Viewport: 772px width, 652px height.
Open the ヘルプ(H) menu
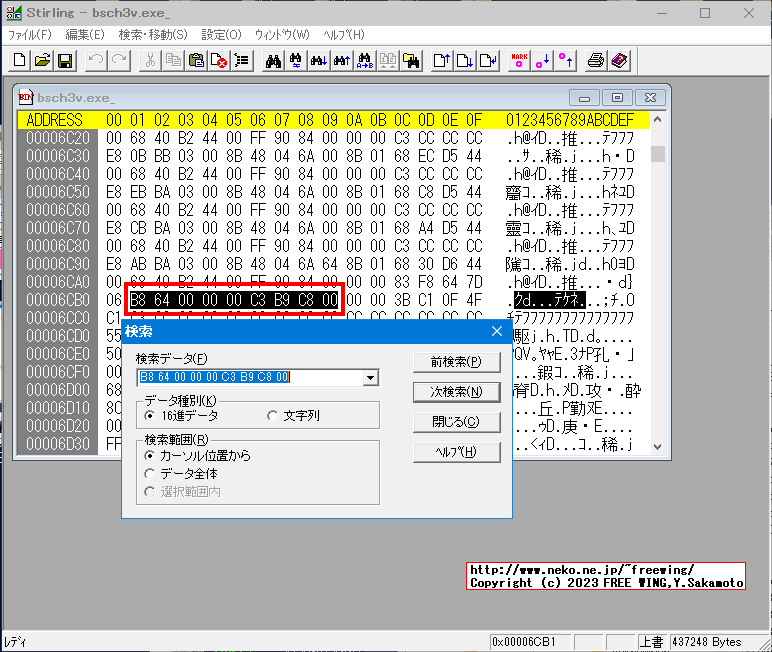point(344,35)
